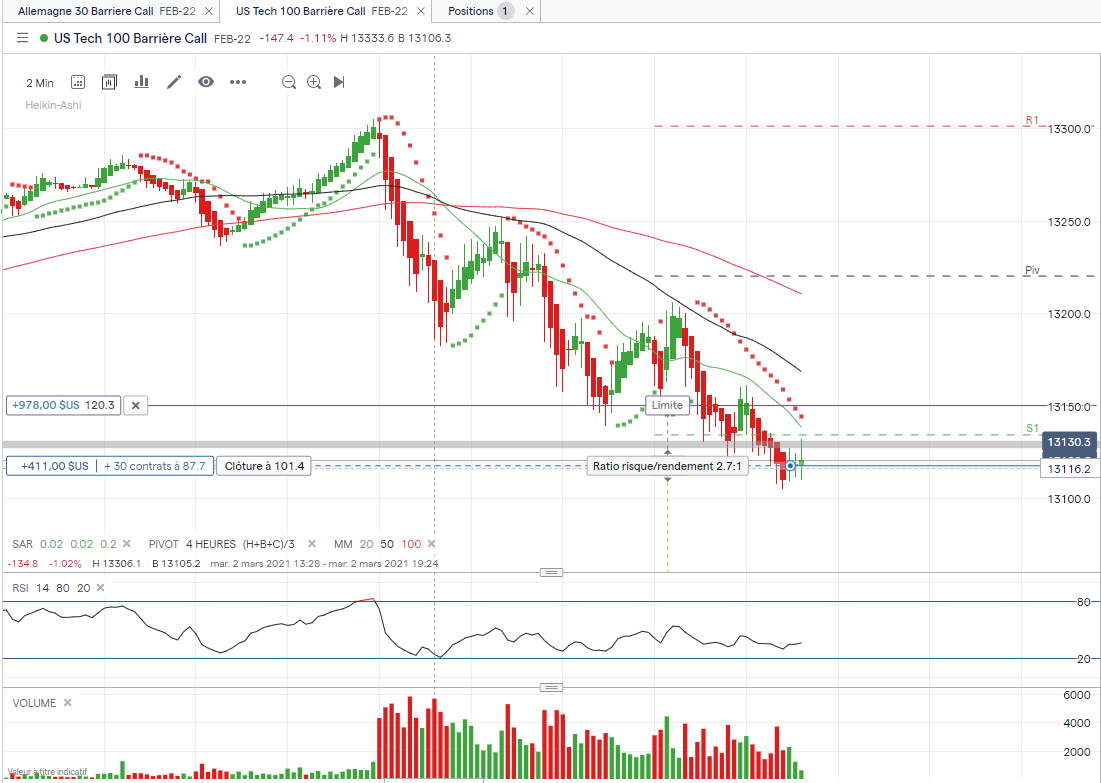Remove the MM moving averages indicator
Image resolution: width=1101 pixels, height=783 pixels.
pos(431,544)
